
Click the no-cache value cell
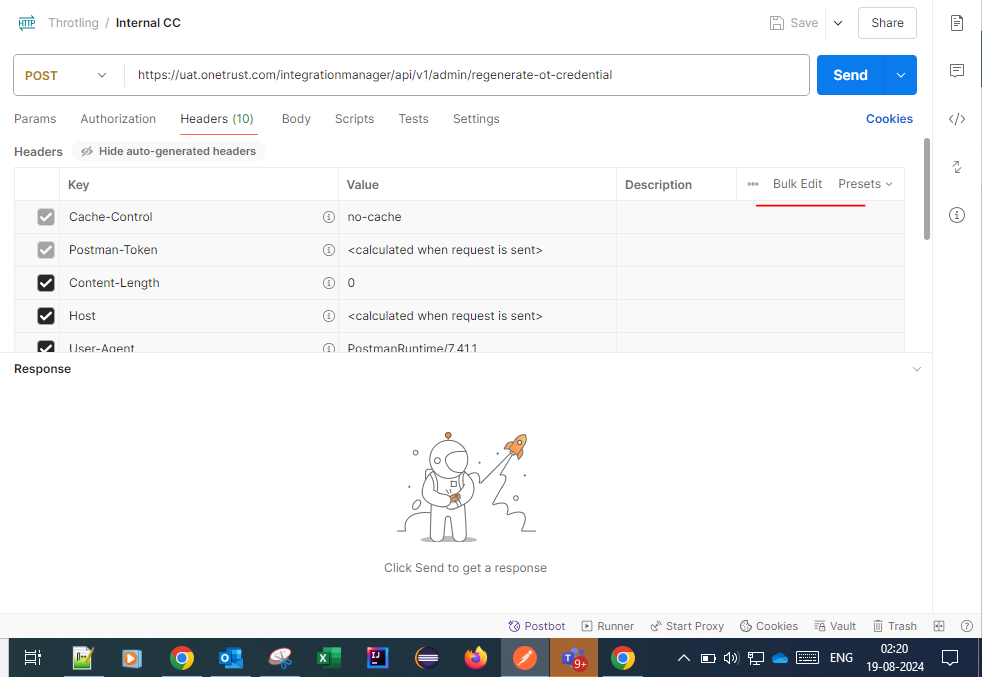tap(477, 217)
